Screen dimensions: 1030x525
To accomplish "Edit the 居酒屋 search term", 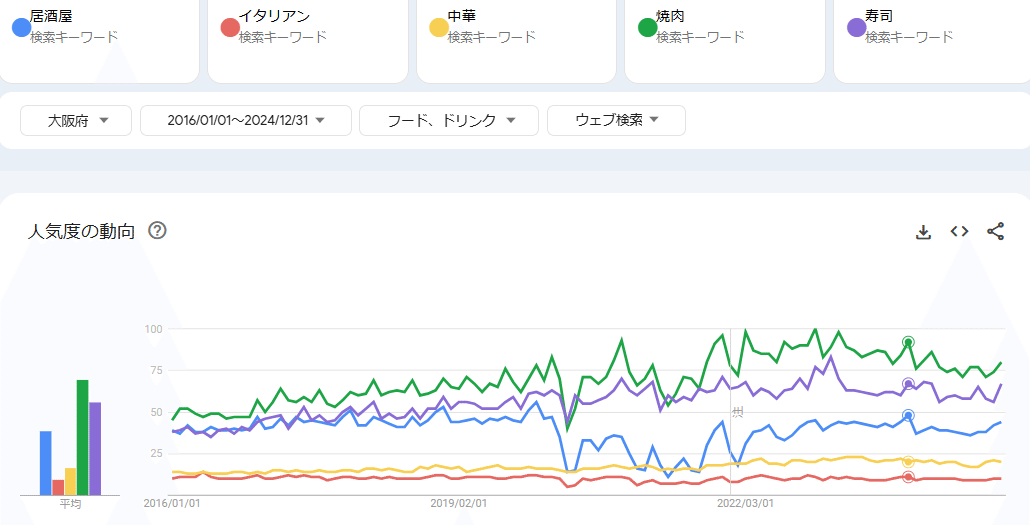I will pos(51,16).
